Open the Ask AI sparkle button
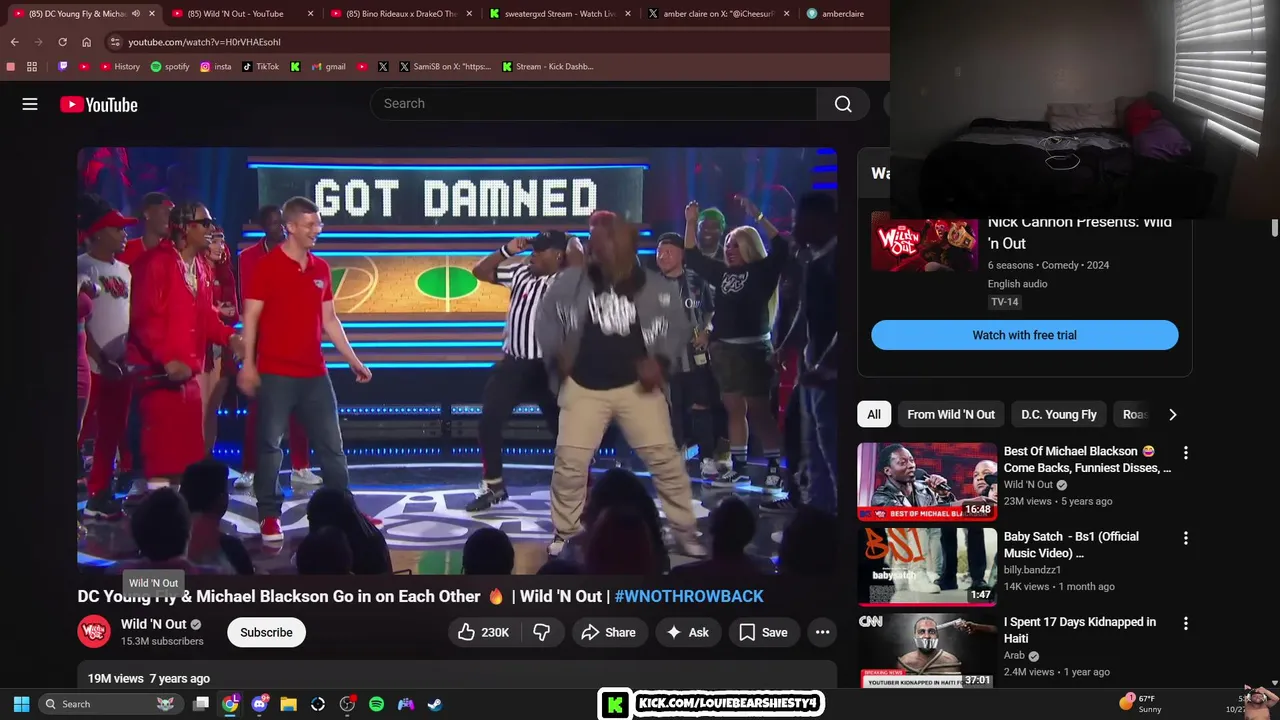The width and height of the screenshot is (1280, 720). pos(688,632)
